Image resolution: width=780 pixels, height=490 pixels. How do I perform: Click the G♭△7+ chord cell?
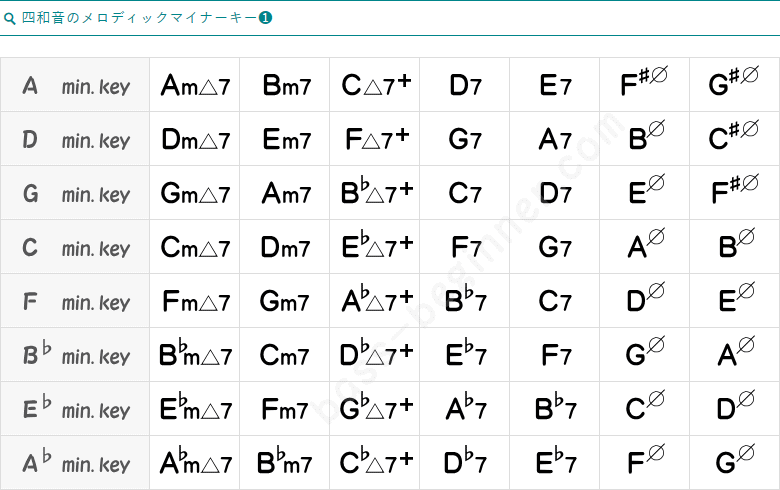tap(375, 410)
